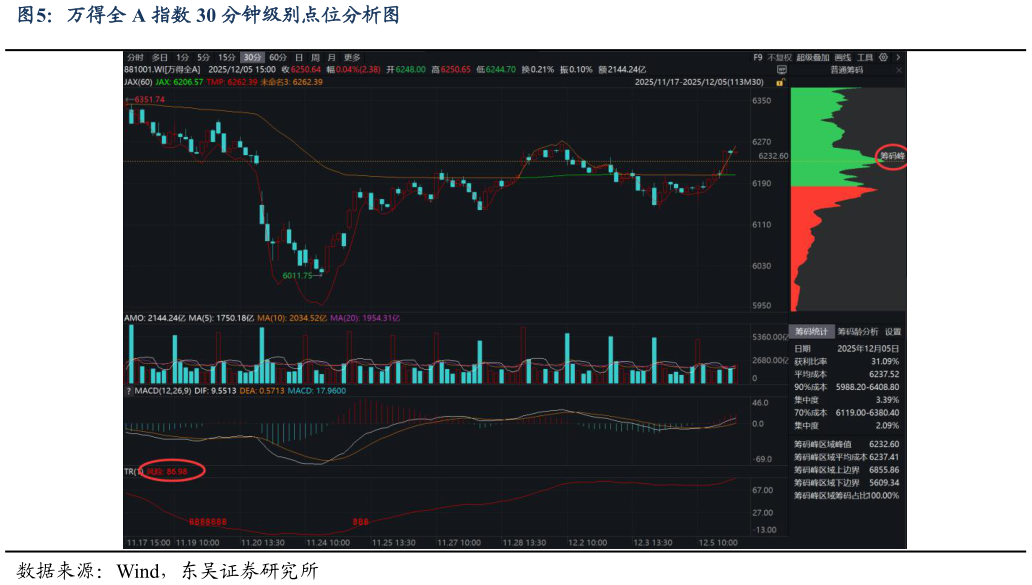Click the AMO: 2144.24亿 volume label
The width and height of the screenshot is (1032, 585).
tap(155, 318)
